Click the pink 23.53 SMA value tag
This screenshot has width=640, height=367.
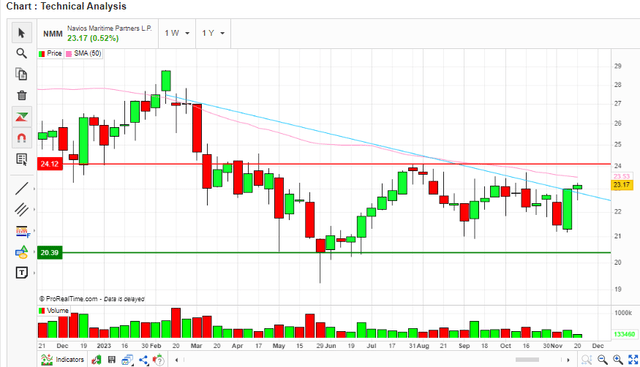pos(621,176)
